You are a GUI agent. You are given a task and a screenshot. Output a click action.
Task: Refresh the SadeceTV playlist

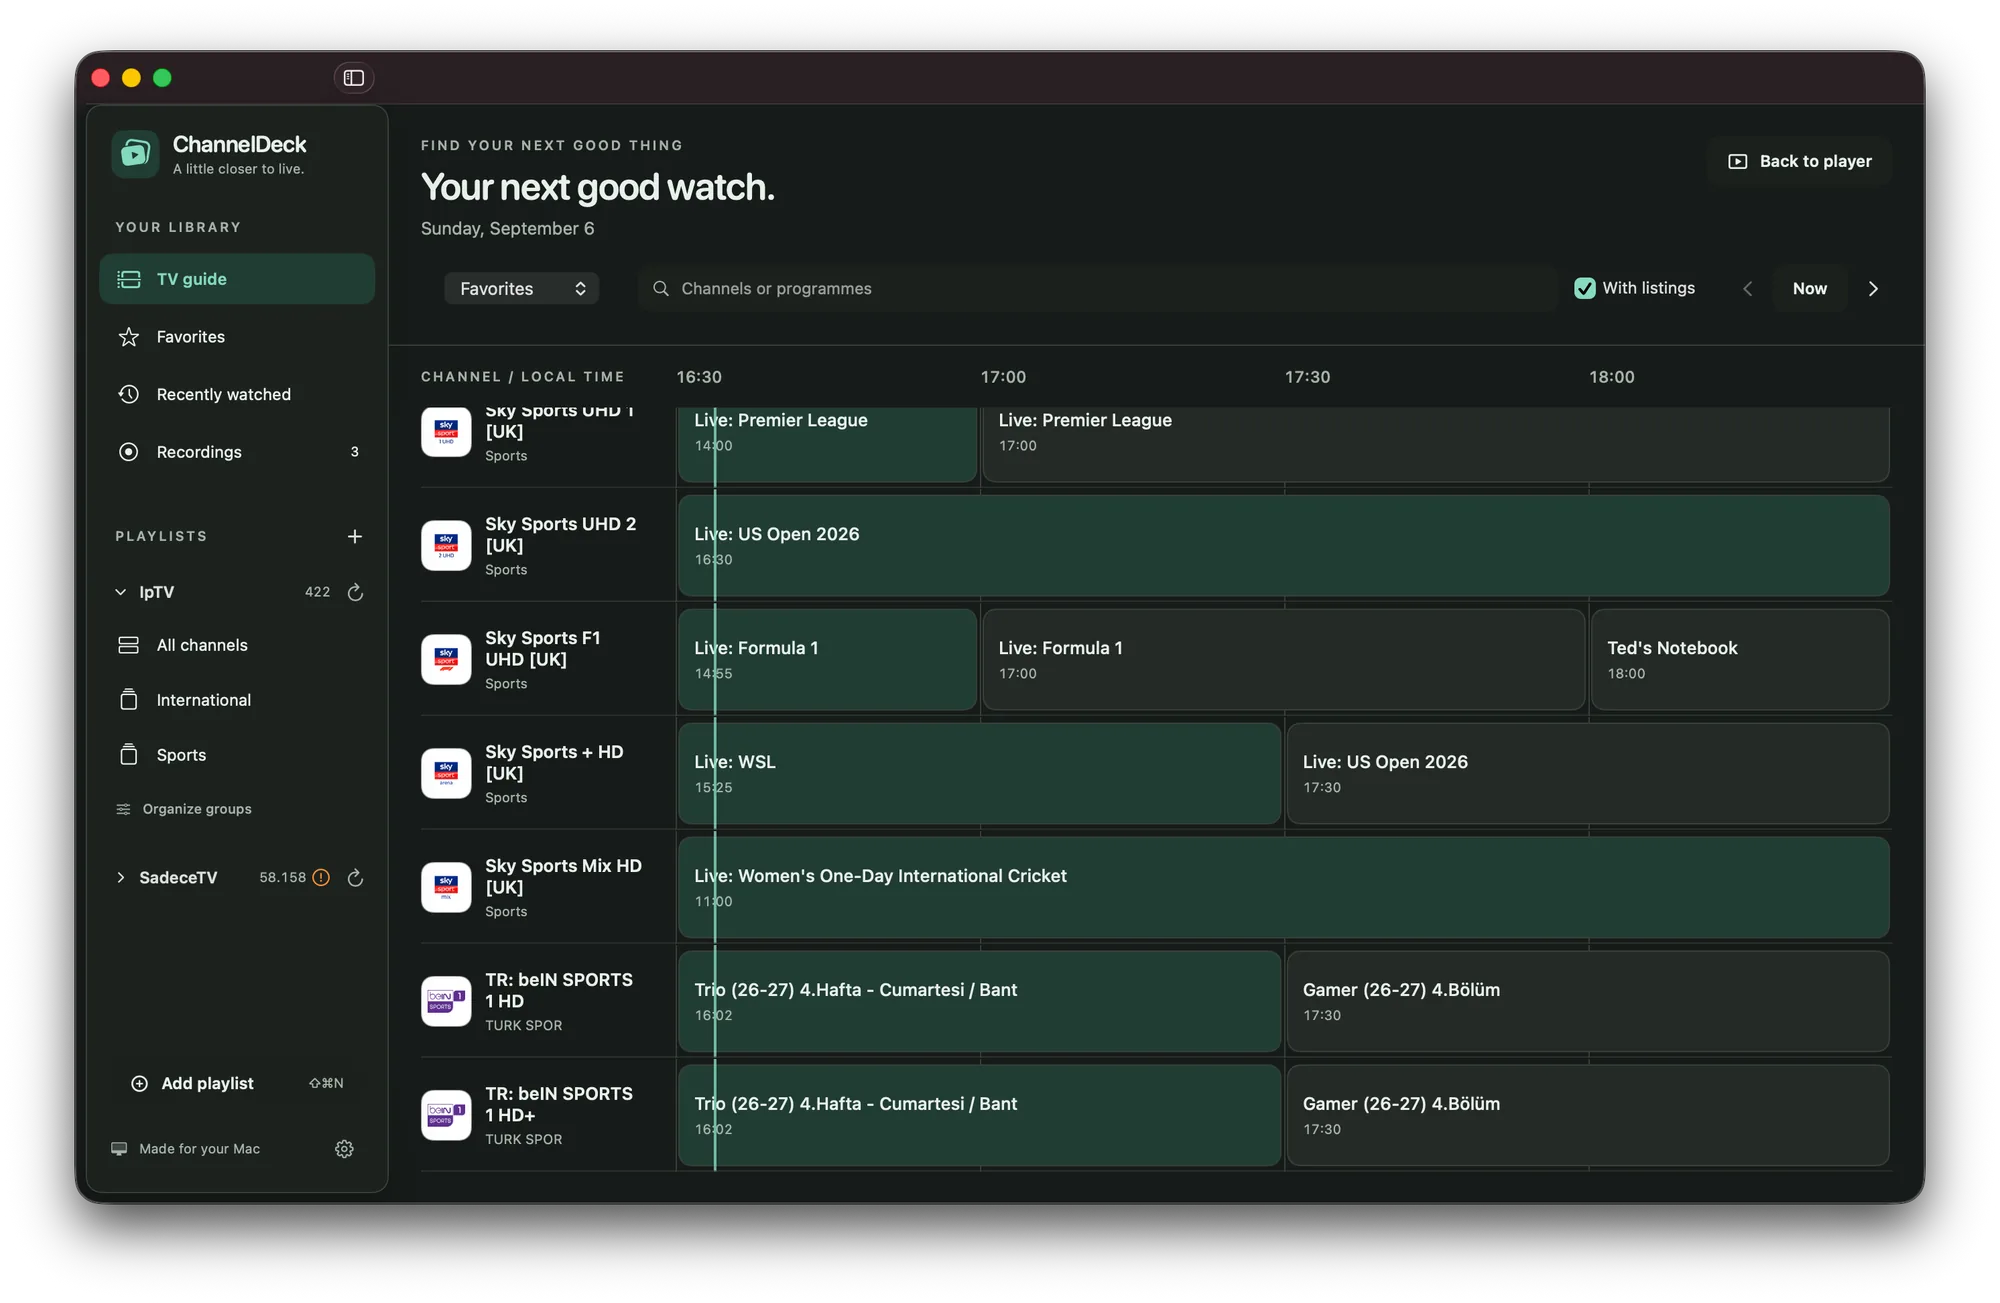[x=355, y=878]
